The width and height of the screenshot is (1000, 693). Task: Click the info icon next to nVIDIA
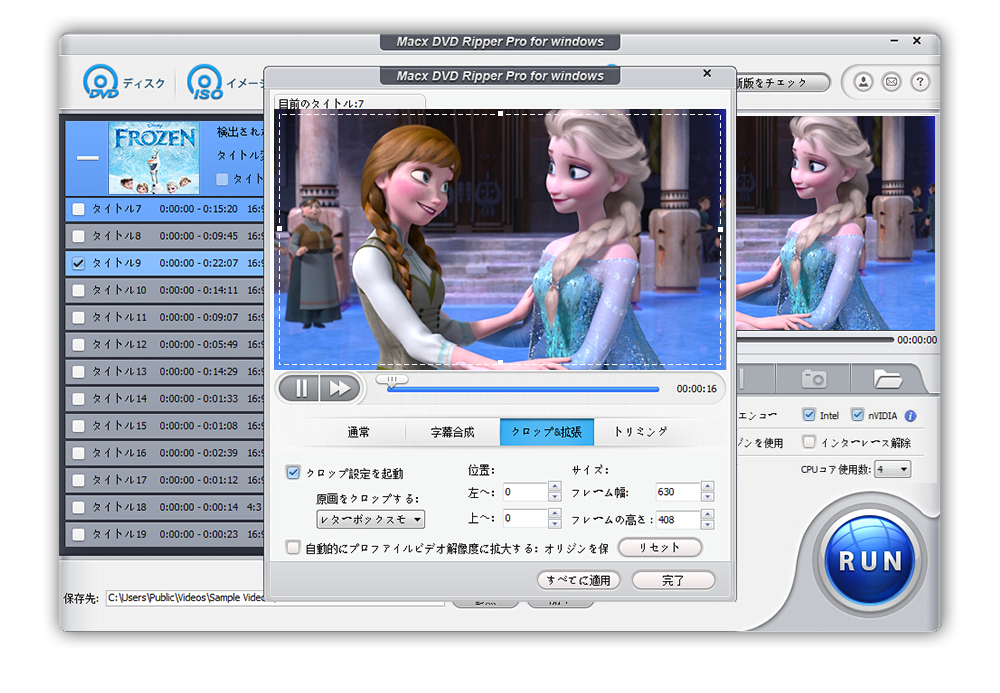(910, 416)
